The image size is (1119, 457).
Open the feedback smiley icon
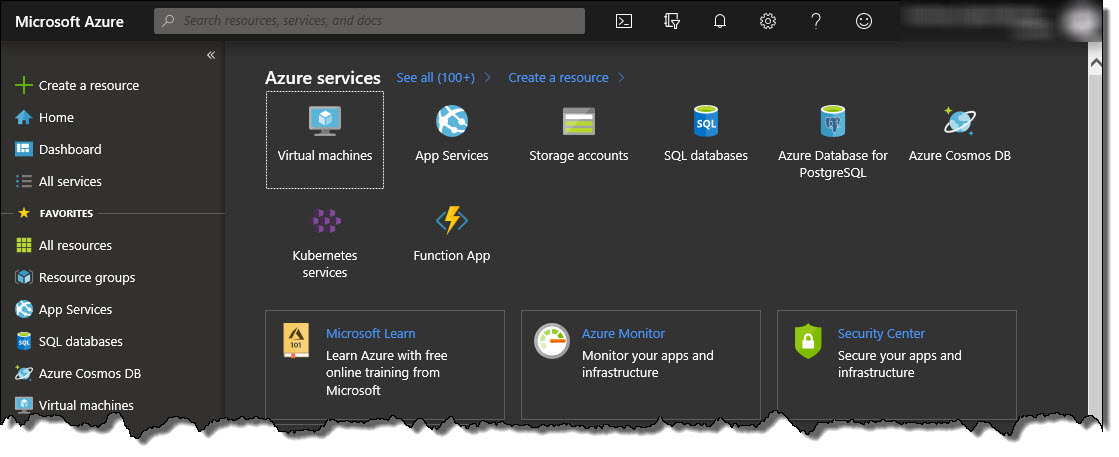pos(864,21)
